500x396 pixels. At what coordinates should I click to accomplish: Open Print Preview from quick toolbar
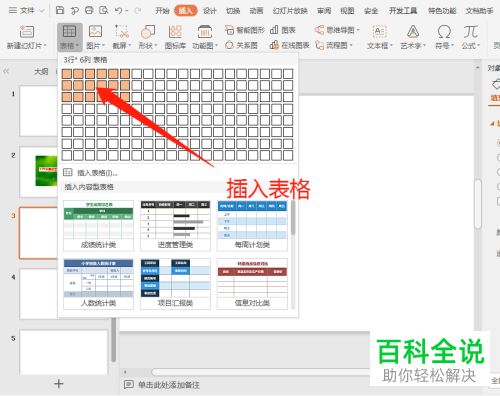pos(104,11)
